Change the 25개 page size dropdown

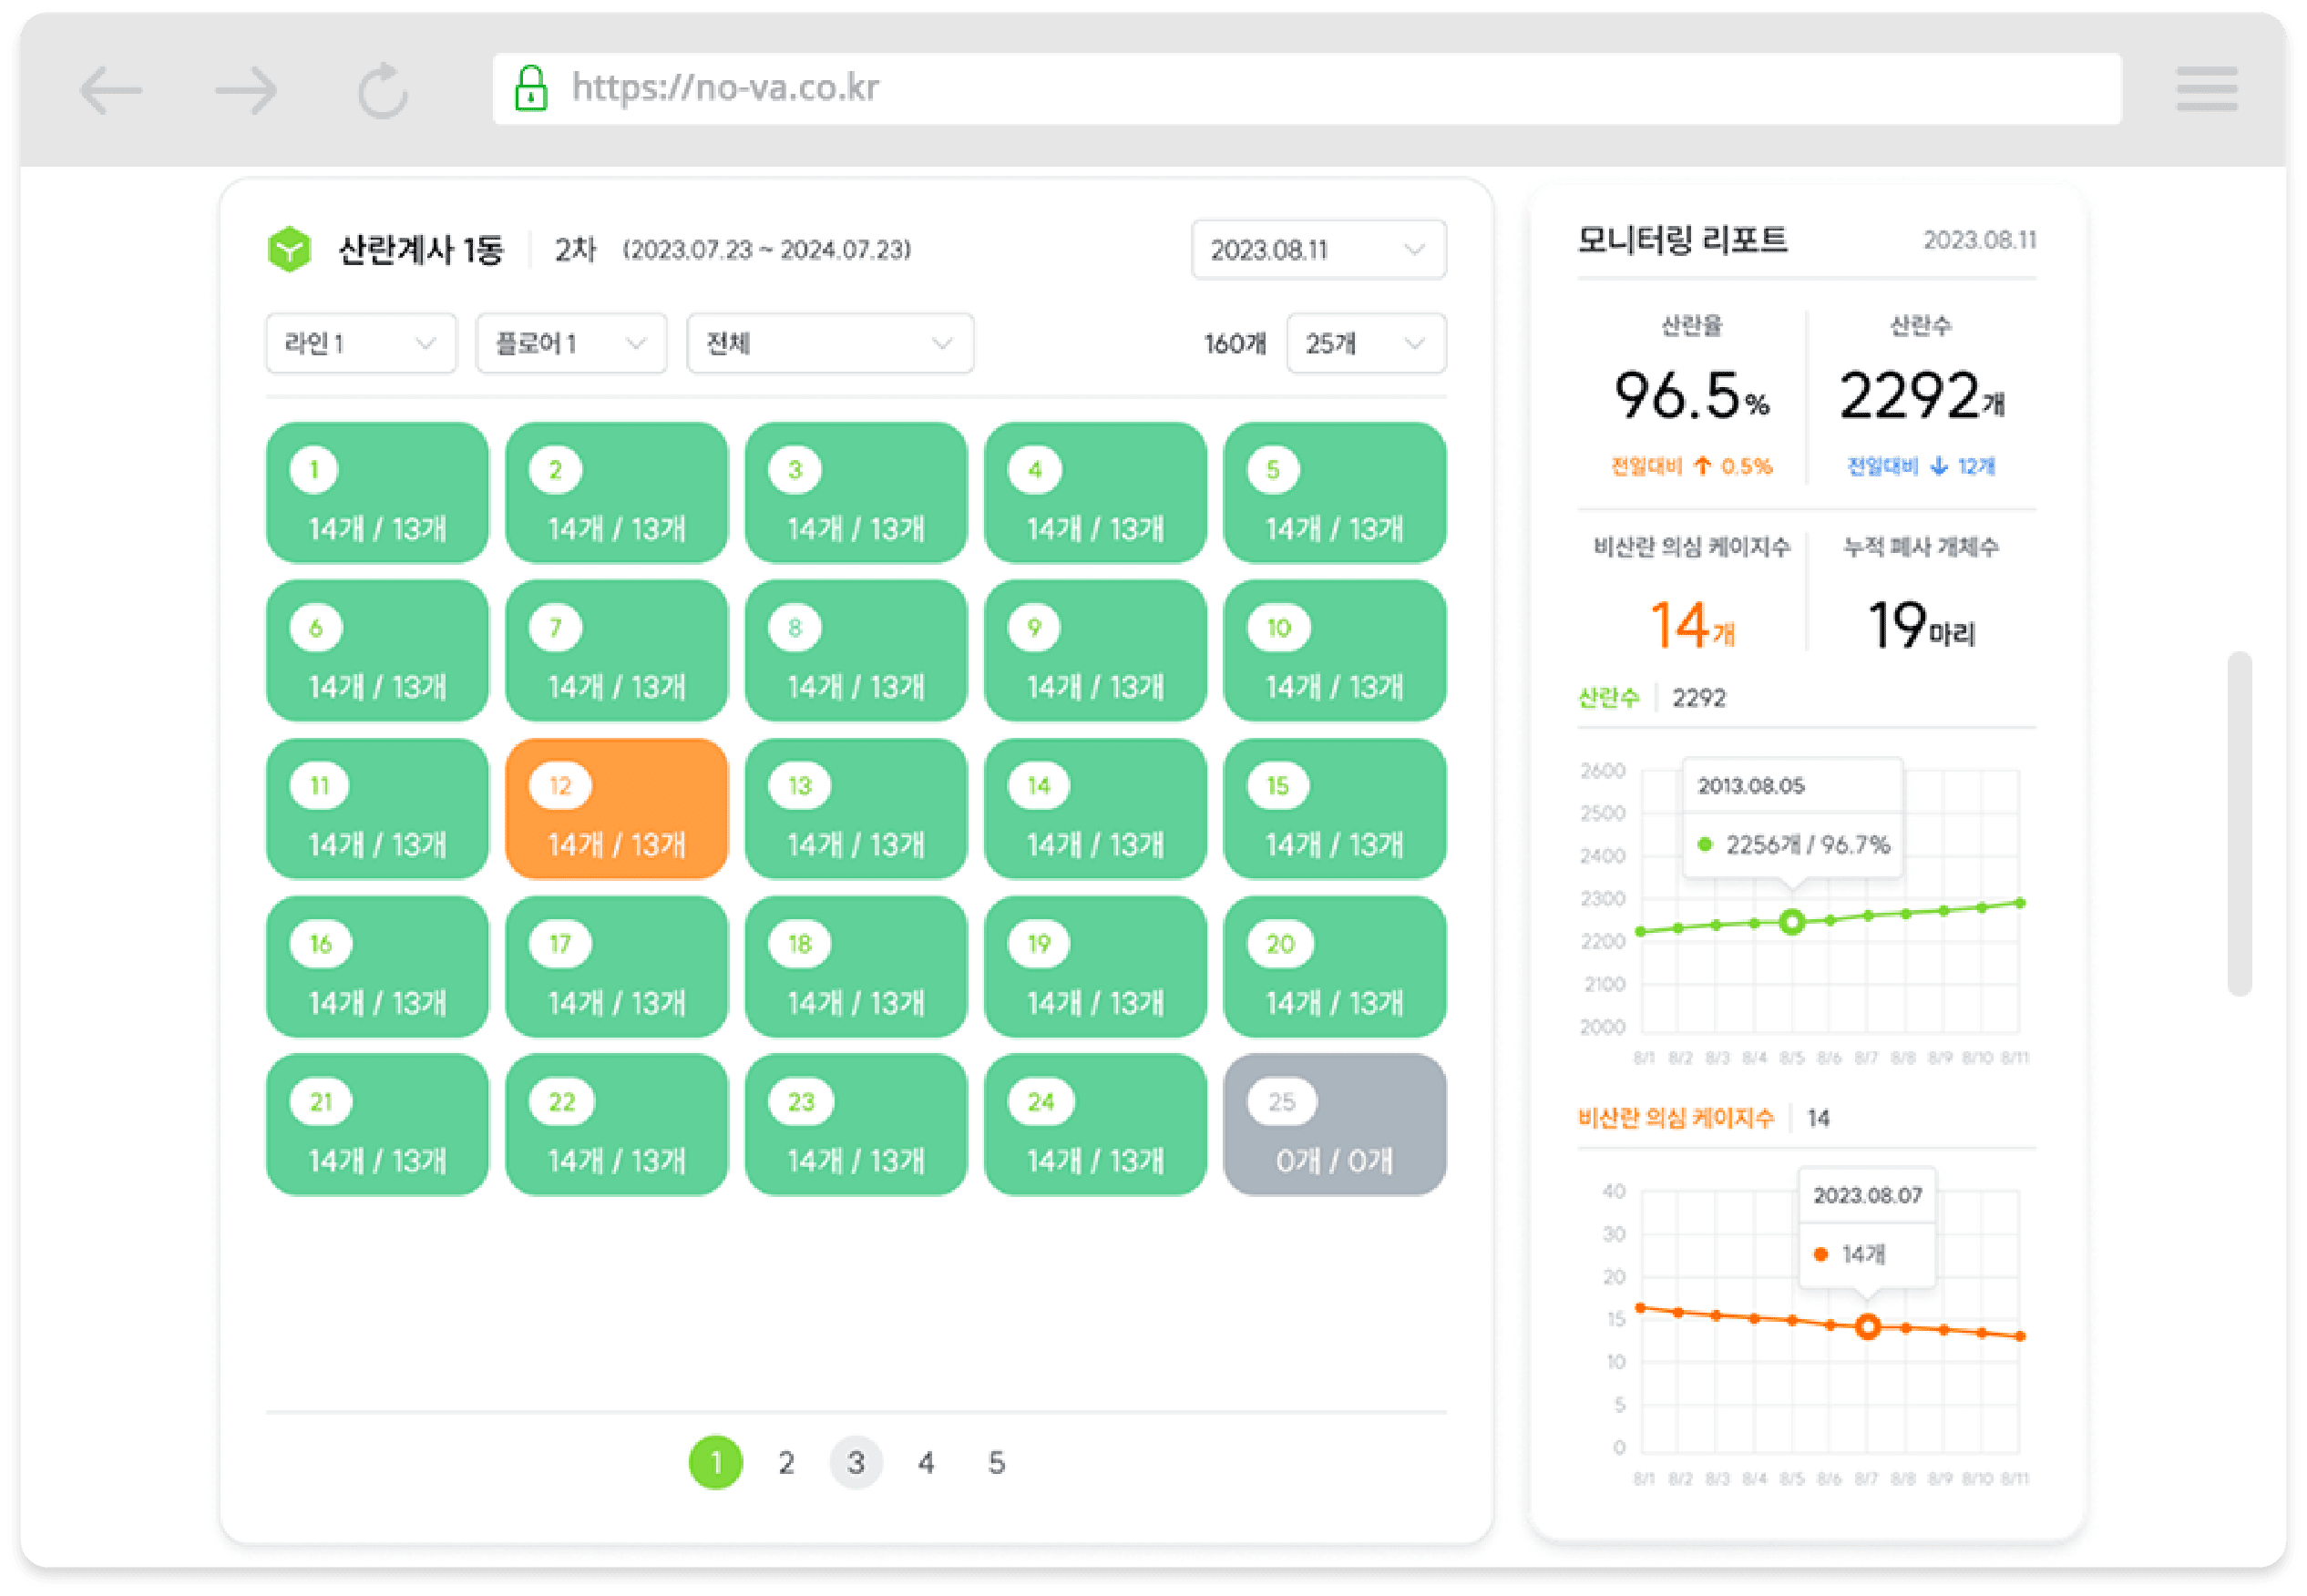tap(1365, 344)
